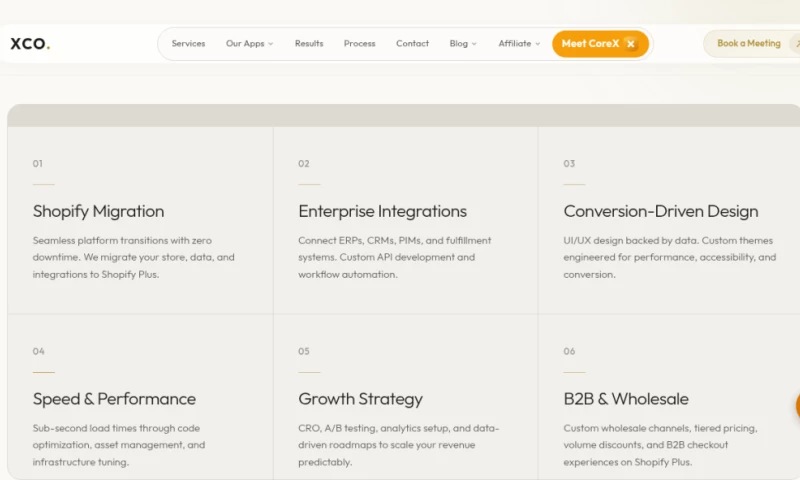Select the Contact nav link

[x=412, y=43]
